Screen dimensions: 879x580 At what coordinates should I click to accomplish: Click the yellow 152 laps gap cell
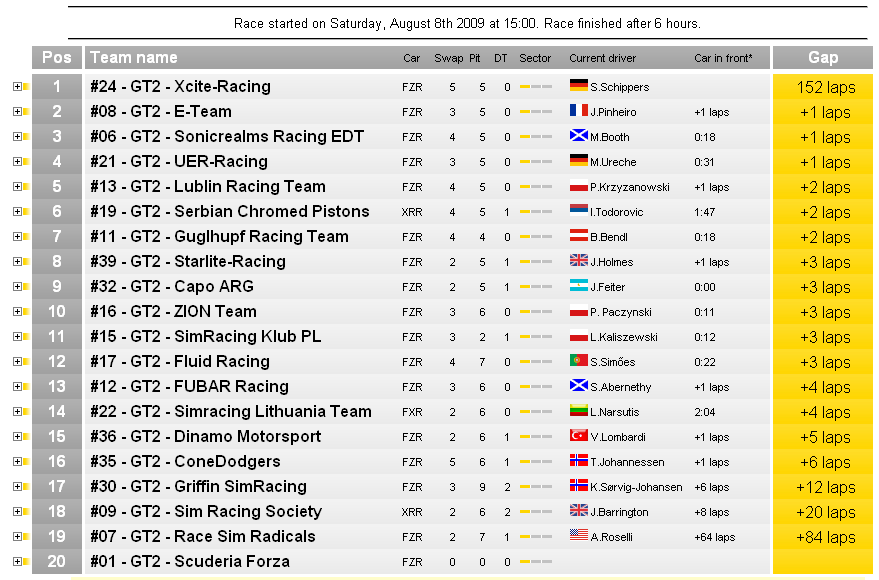pyautogui.click(x=825, y=87)
